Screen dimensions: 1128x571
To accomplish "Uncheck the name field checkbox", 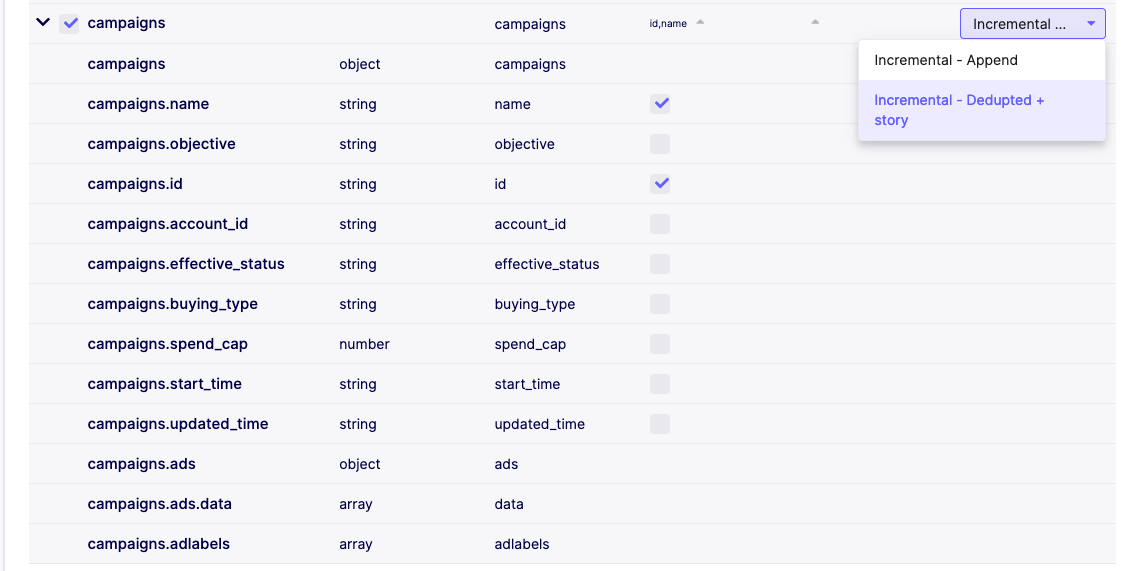I will tap(660, 104).
